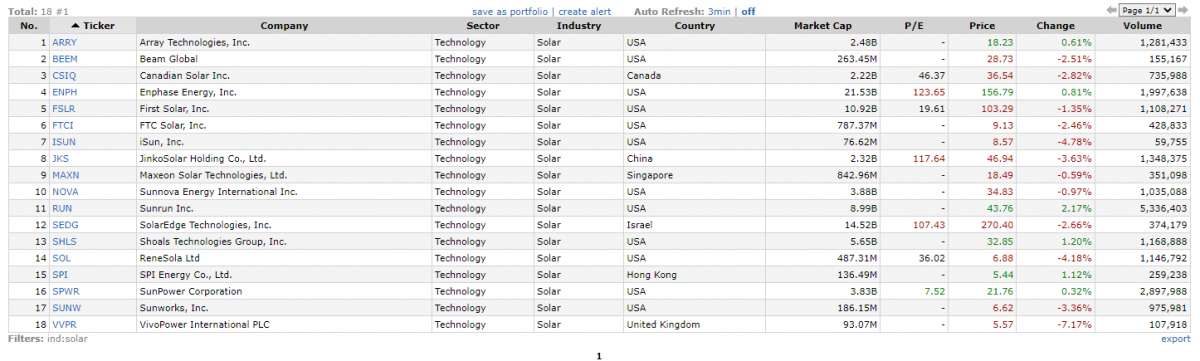Sort by the Market Cap column
Screen dimensions: 1200x361
(824, 26)
